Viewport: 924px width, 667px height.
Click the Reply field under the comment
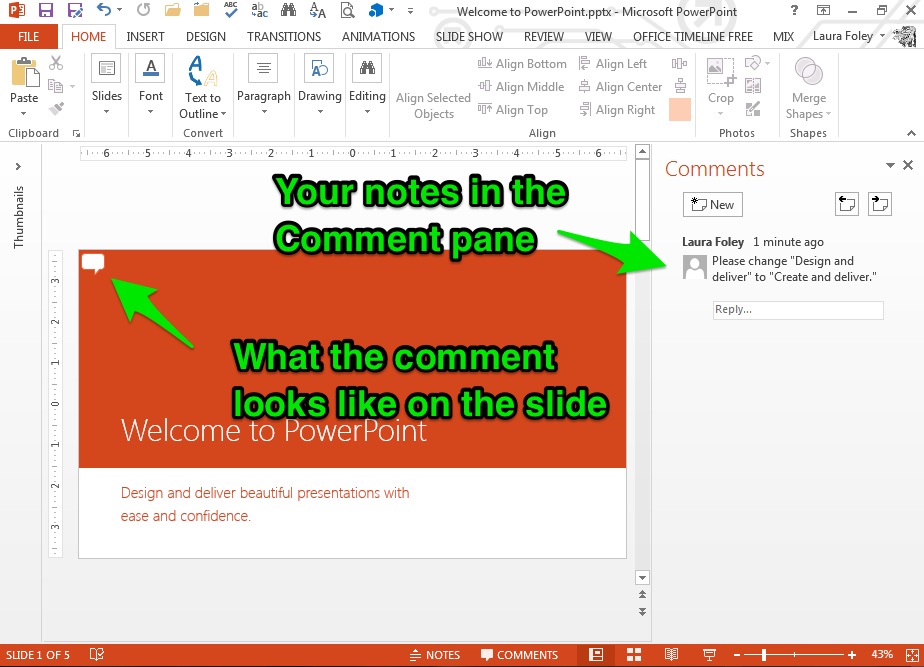798,310
